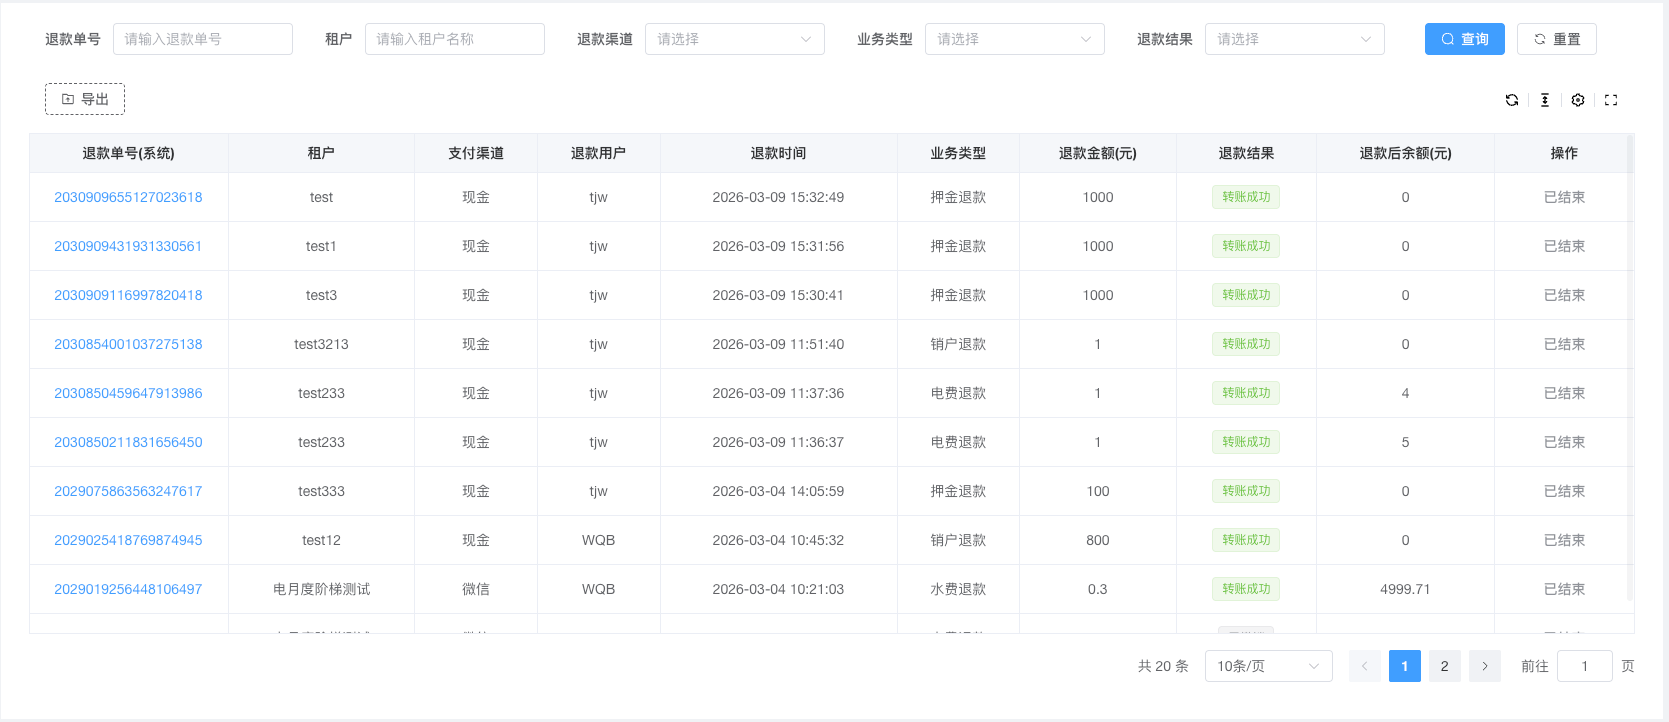Image resolution: width=1669 pixels, height=722 pixels.
Task: Click the 销户退款 cell in test12 row
Action: point(958,540)
